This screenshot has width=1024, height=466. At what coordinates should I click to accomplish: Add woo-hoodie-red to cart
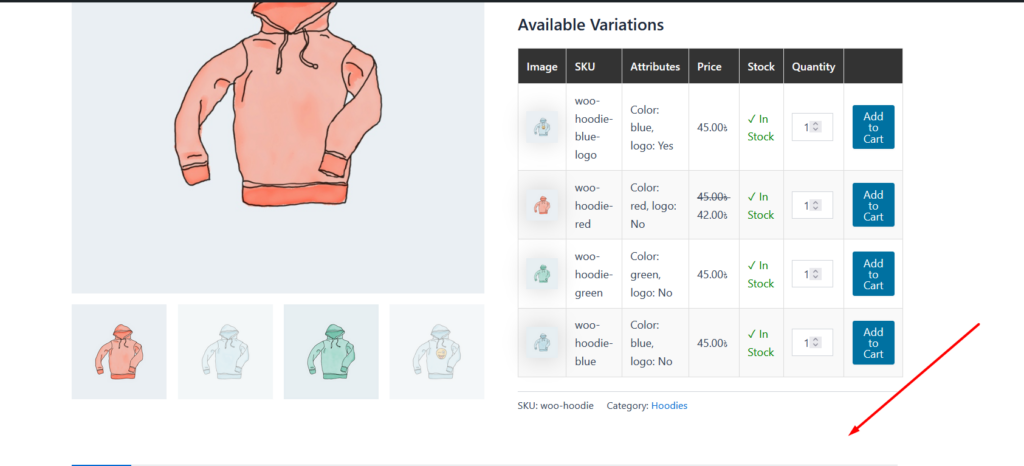tap(873, 205)
